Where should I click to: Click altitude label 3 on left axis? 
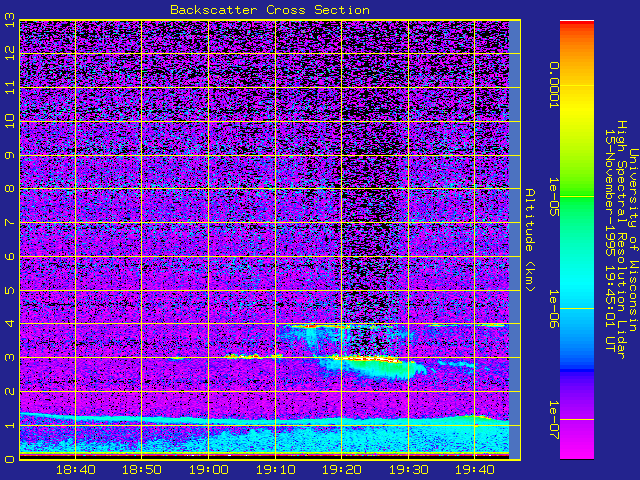[x=10, y=358]
